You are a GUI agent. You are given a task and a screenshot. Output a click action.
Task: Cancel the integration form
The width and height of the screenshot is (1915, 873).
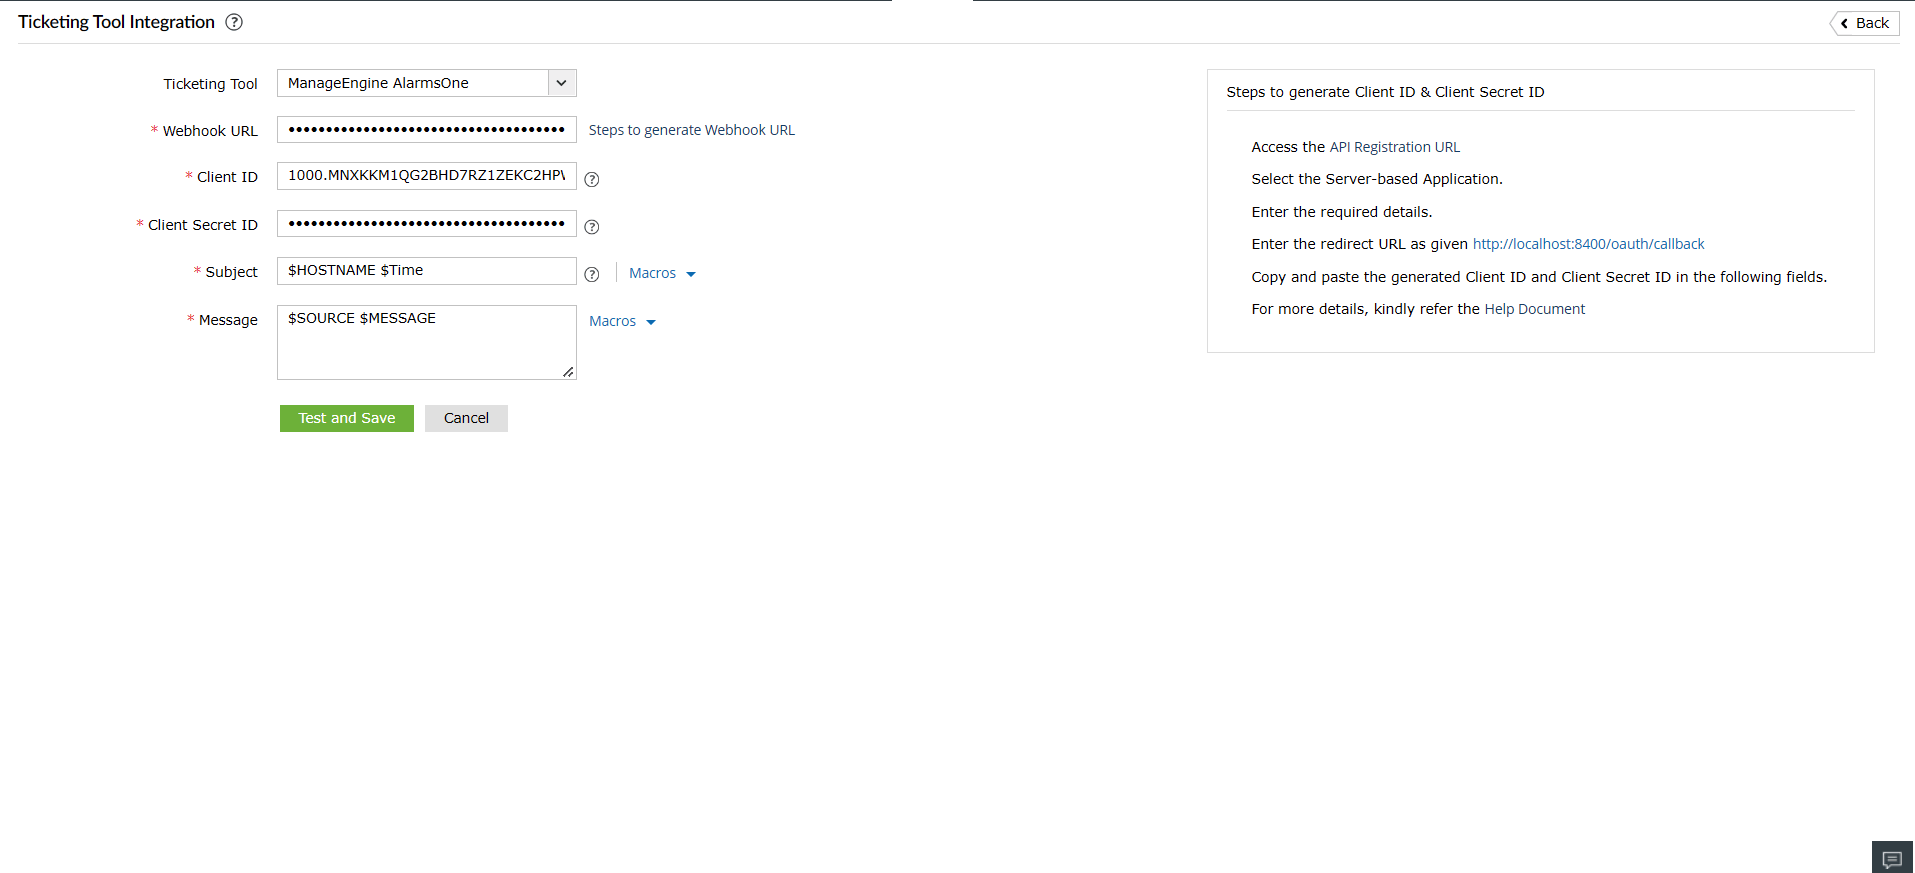tap(466, 418)
